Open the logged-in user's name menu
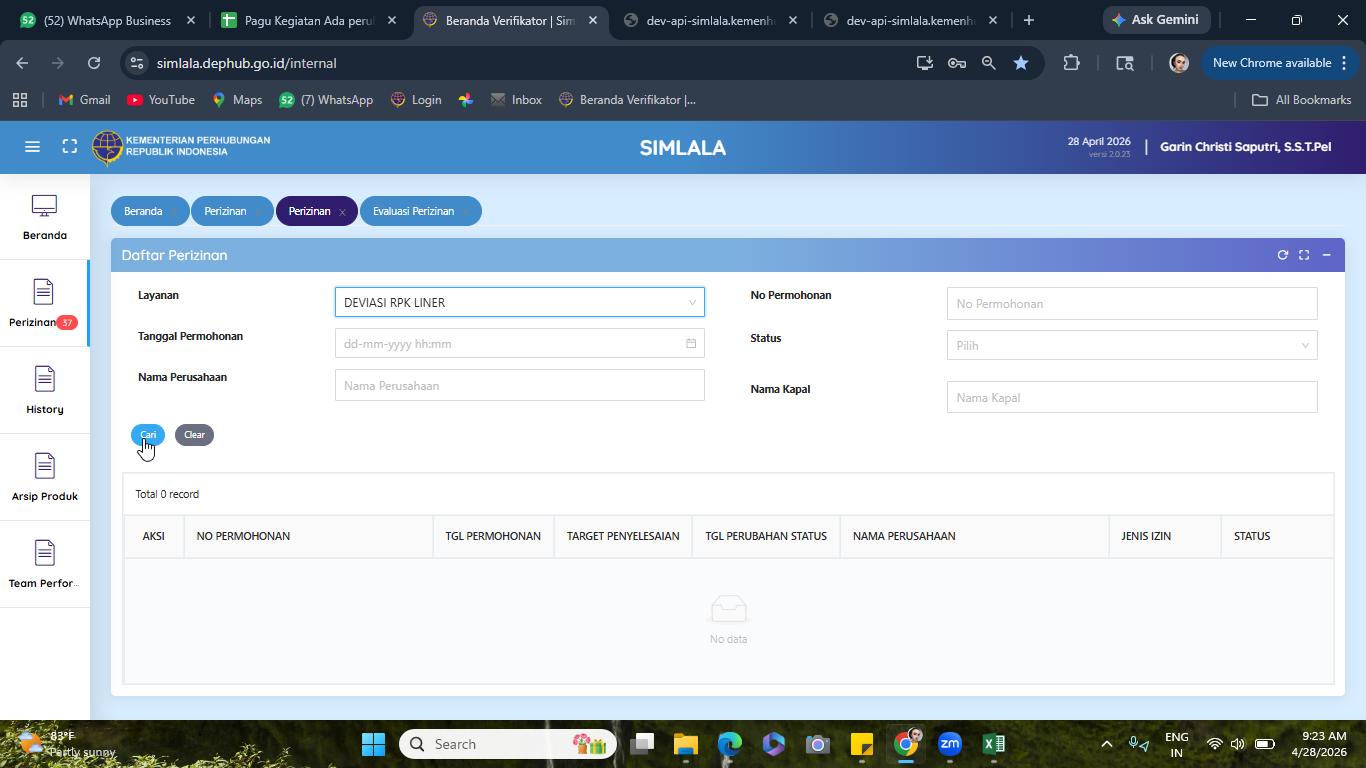1366x768 pixels. point(1245,147)
